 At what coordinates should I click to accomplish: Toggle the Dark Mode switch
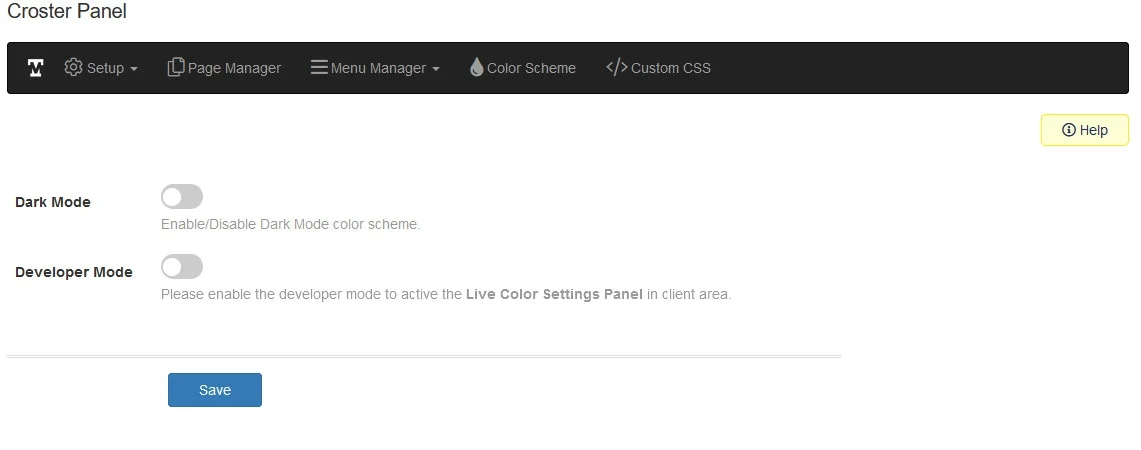pyautogui.click(x=182, y=196)
